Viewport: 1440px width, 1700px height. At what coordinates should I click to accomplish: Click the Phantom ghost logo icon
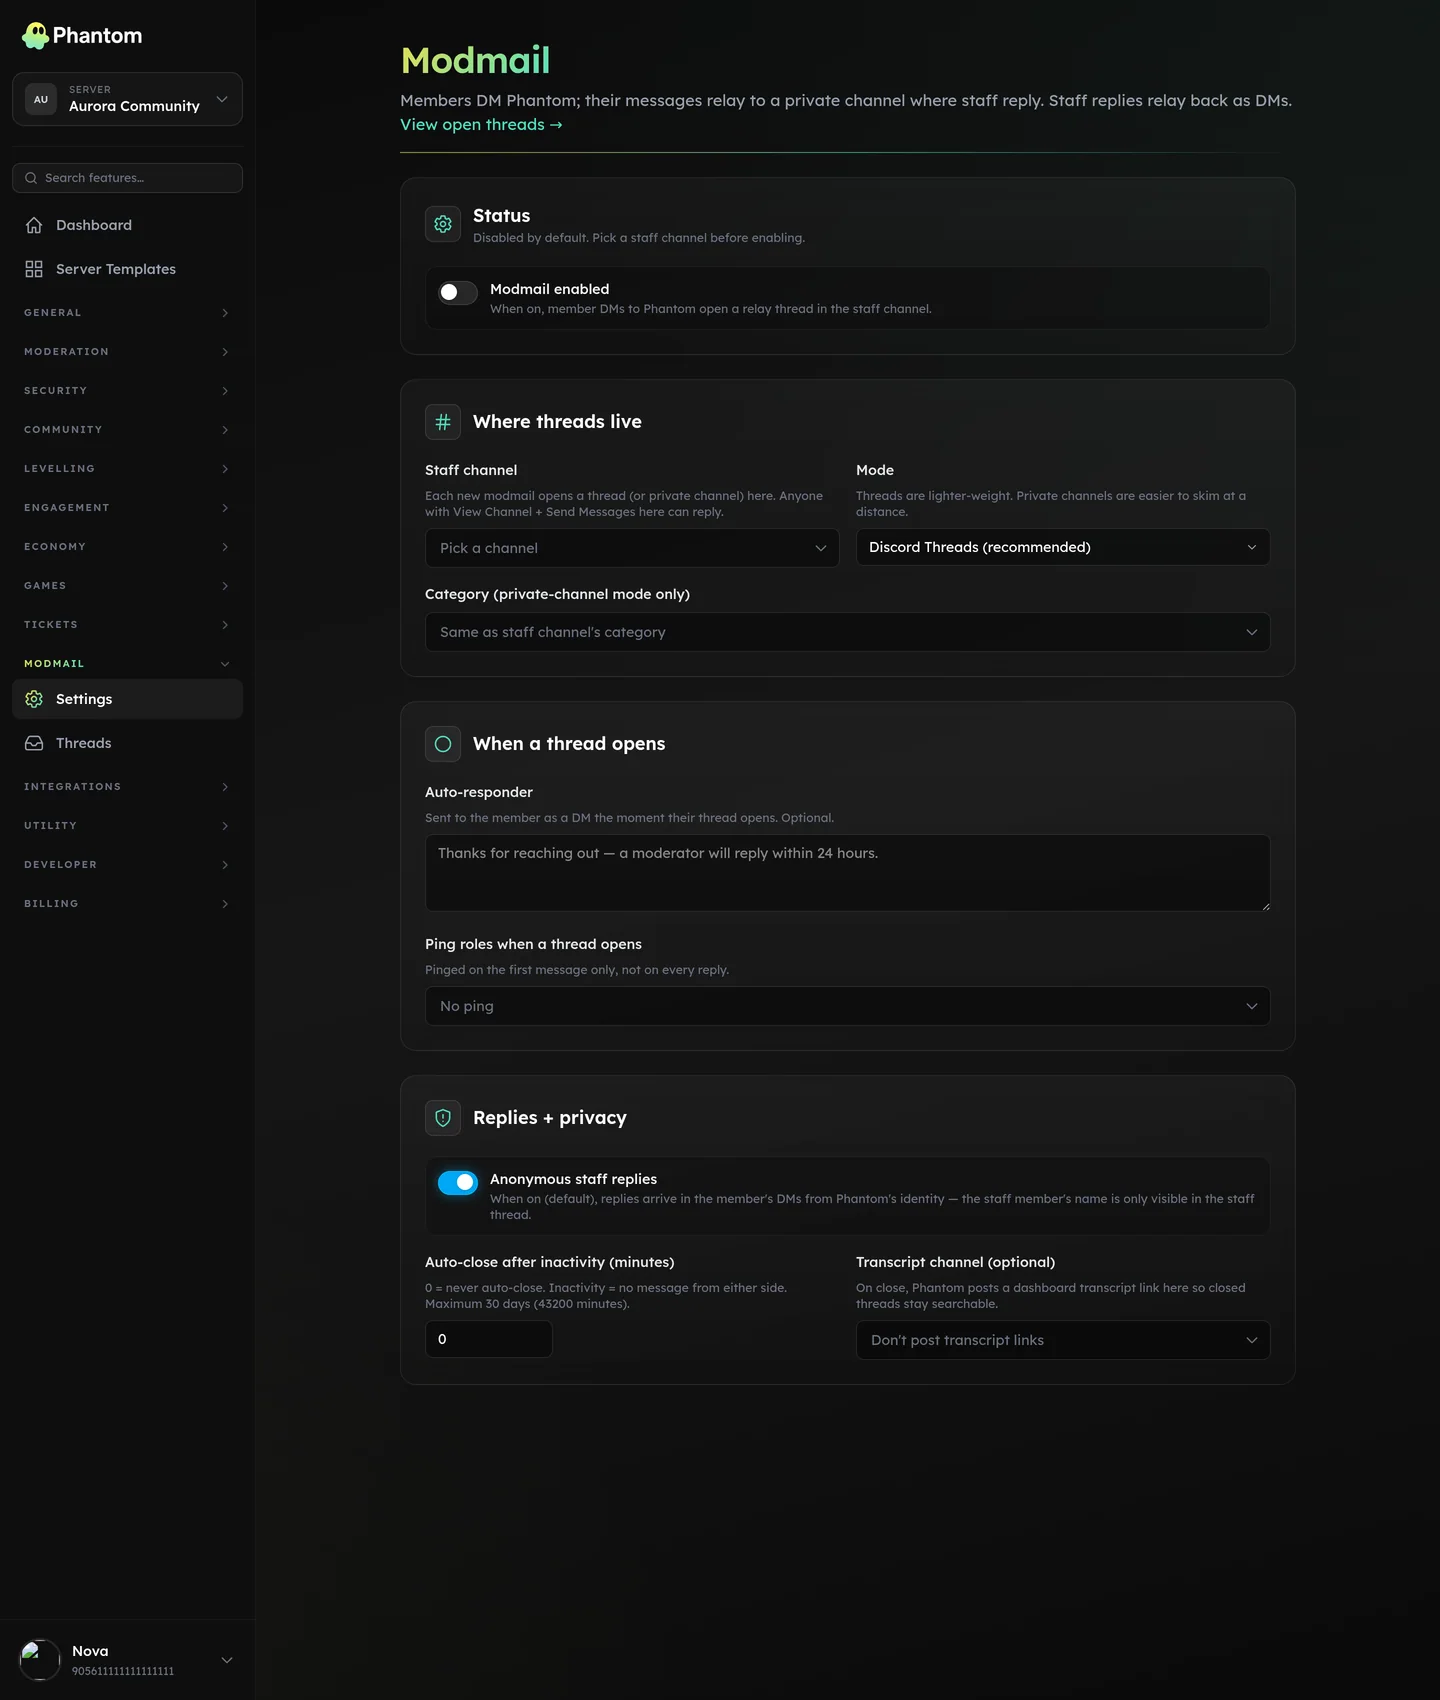(x=35, y=36)
